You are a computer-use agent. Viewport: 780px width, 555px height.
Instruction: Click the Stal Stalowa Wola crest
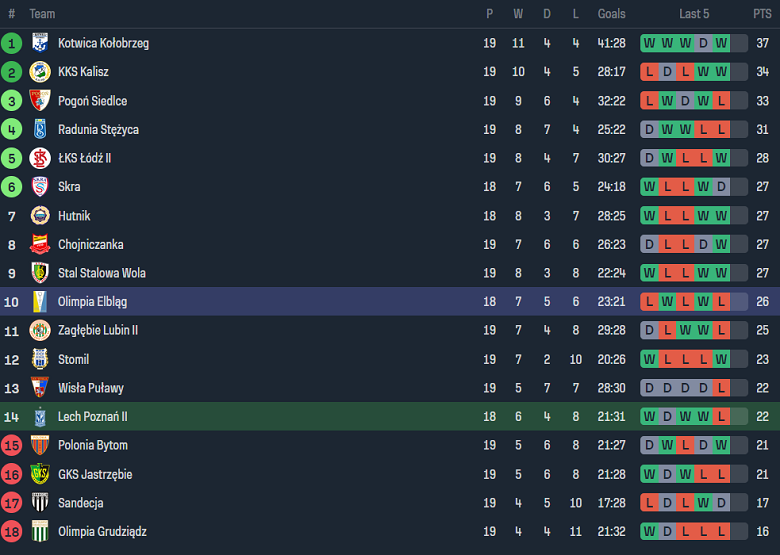tap(40, 273)
